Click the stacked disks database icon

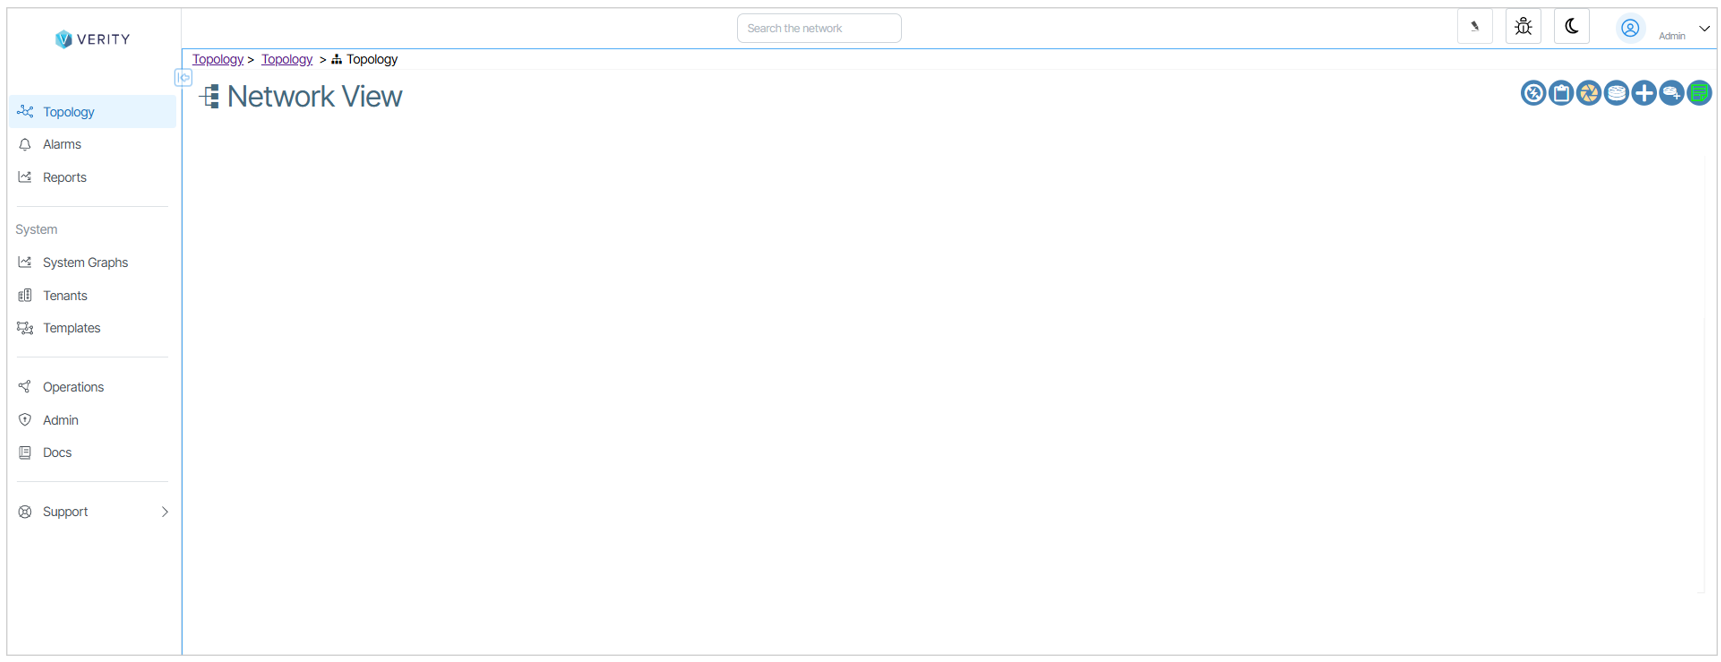[x=1616, y=93]
